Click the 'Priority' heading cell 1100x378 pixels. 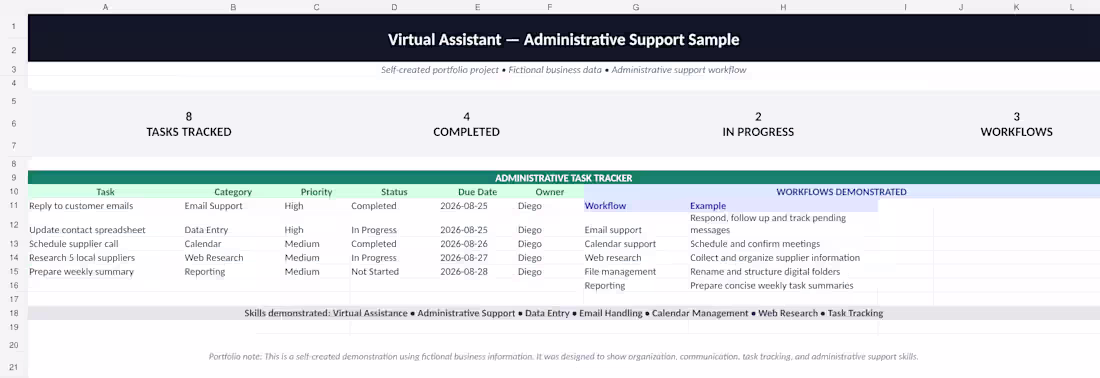pos(316,191)
